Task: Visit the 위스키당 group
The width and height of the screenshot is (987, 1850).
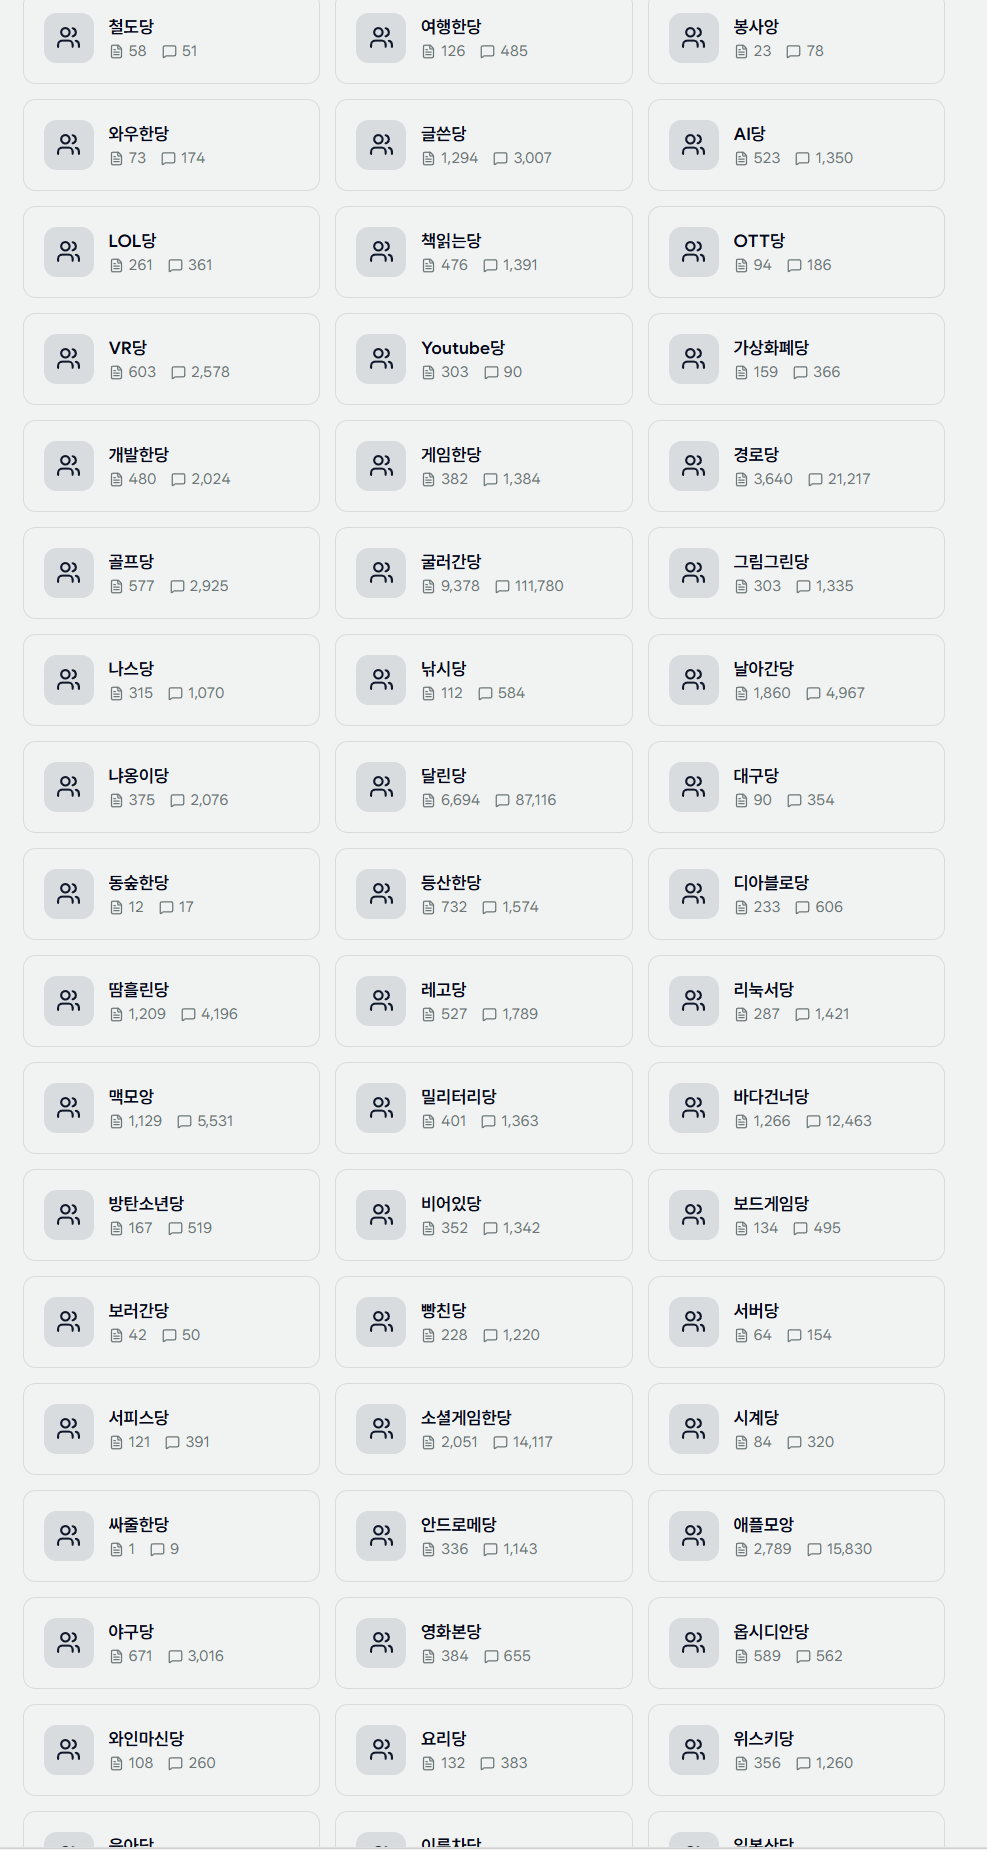Action: pyautogui.click(x=796, y=1750)
